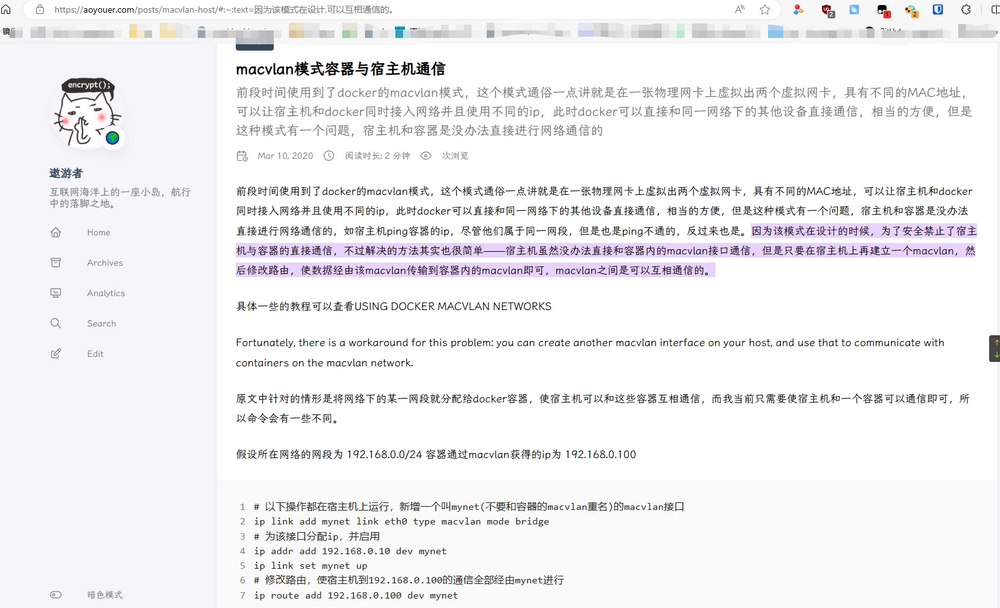The height and width of the screenshot is (608, 1000).
Task: Click the 次浏览 view count text
Action: tap(455, 156)
